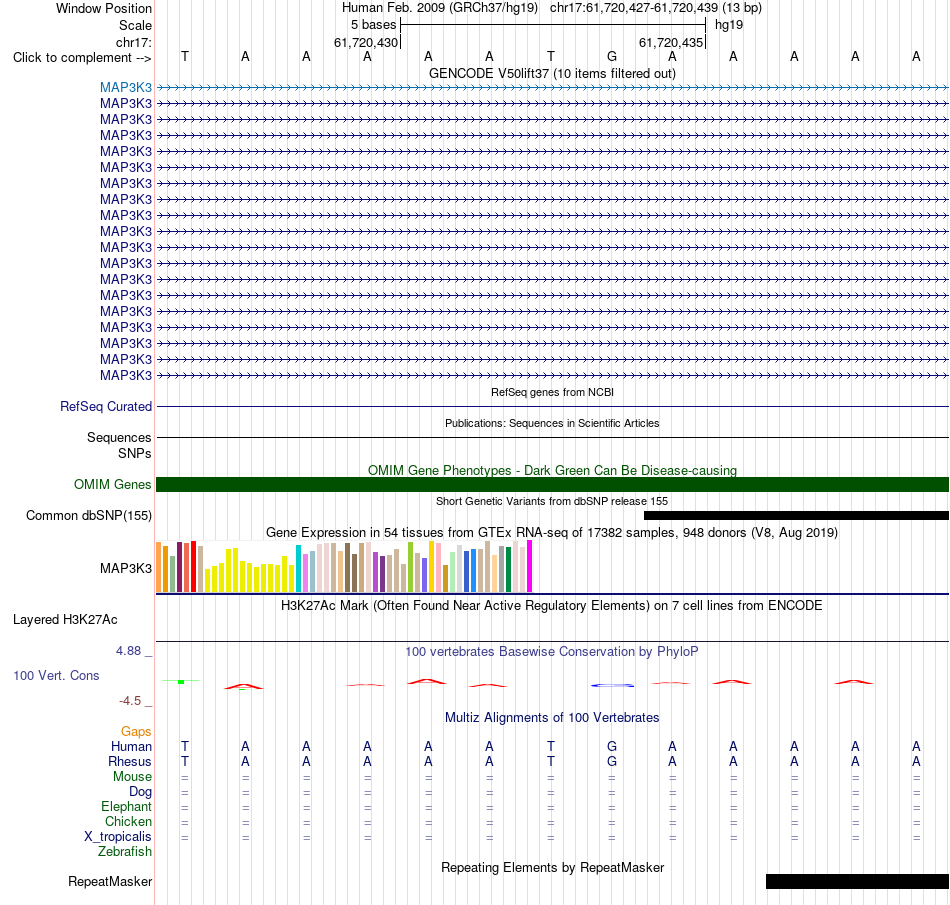Select the Window Position label
Image resolution: width=950 pixels, height=905 pixels.
[x=104, y=8]
